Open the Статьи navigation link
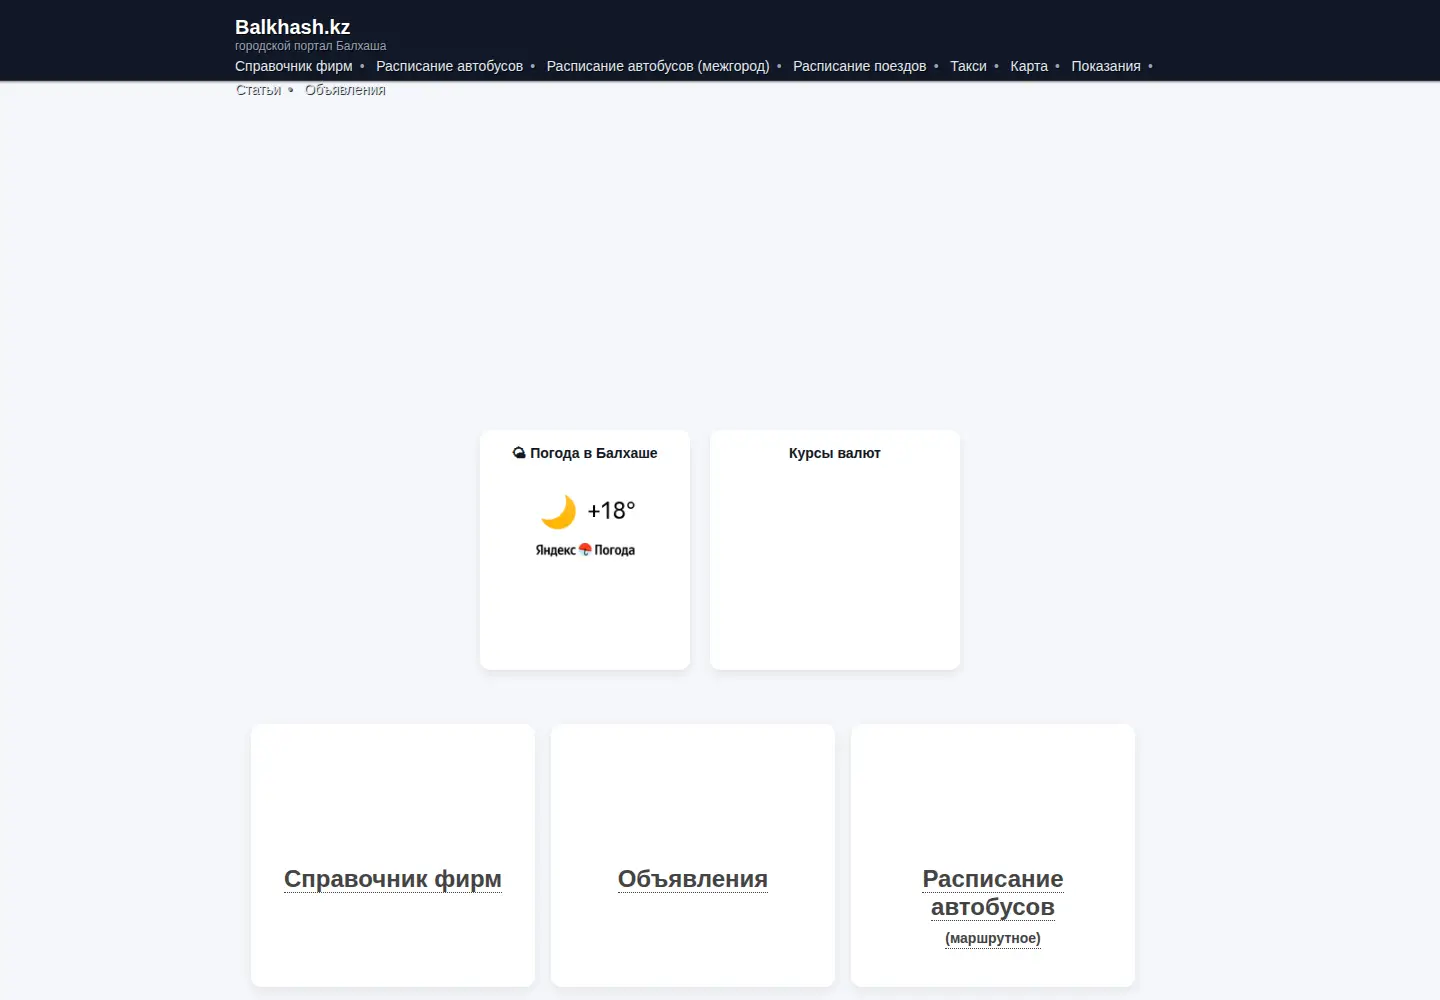Screen dimensions: 1440x1000 pyautogui.click(x=258, y=90)
